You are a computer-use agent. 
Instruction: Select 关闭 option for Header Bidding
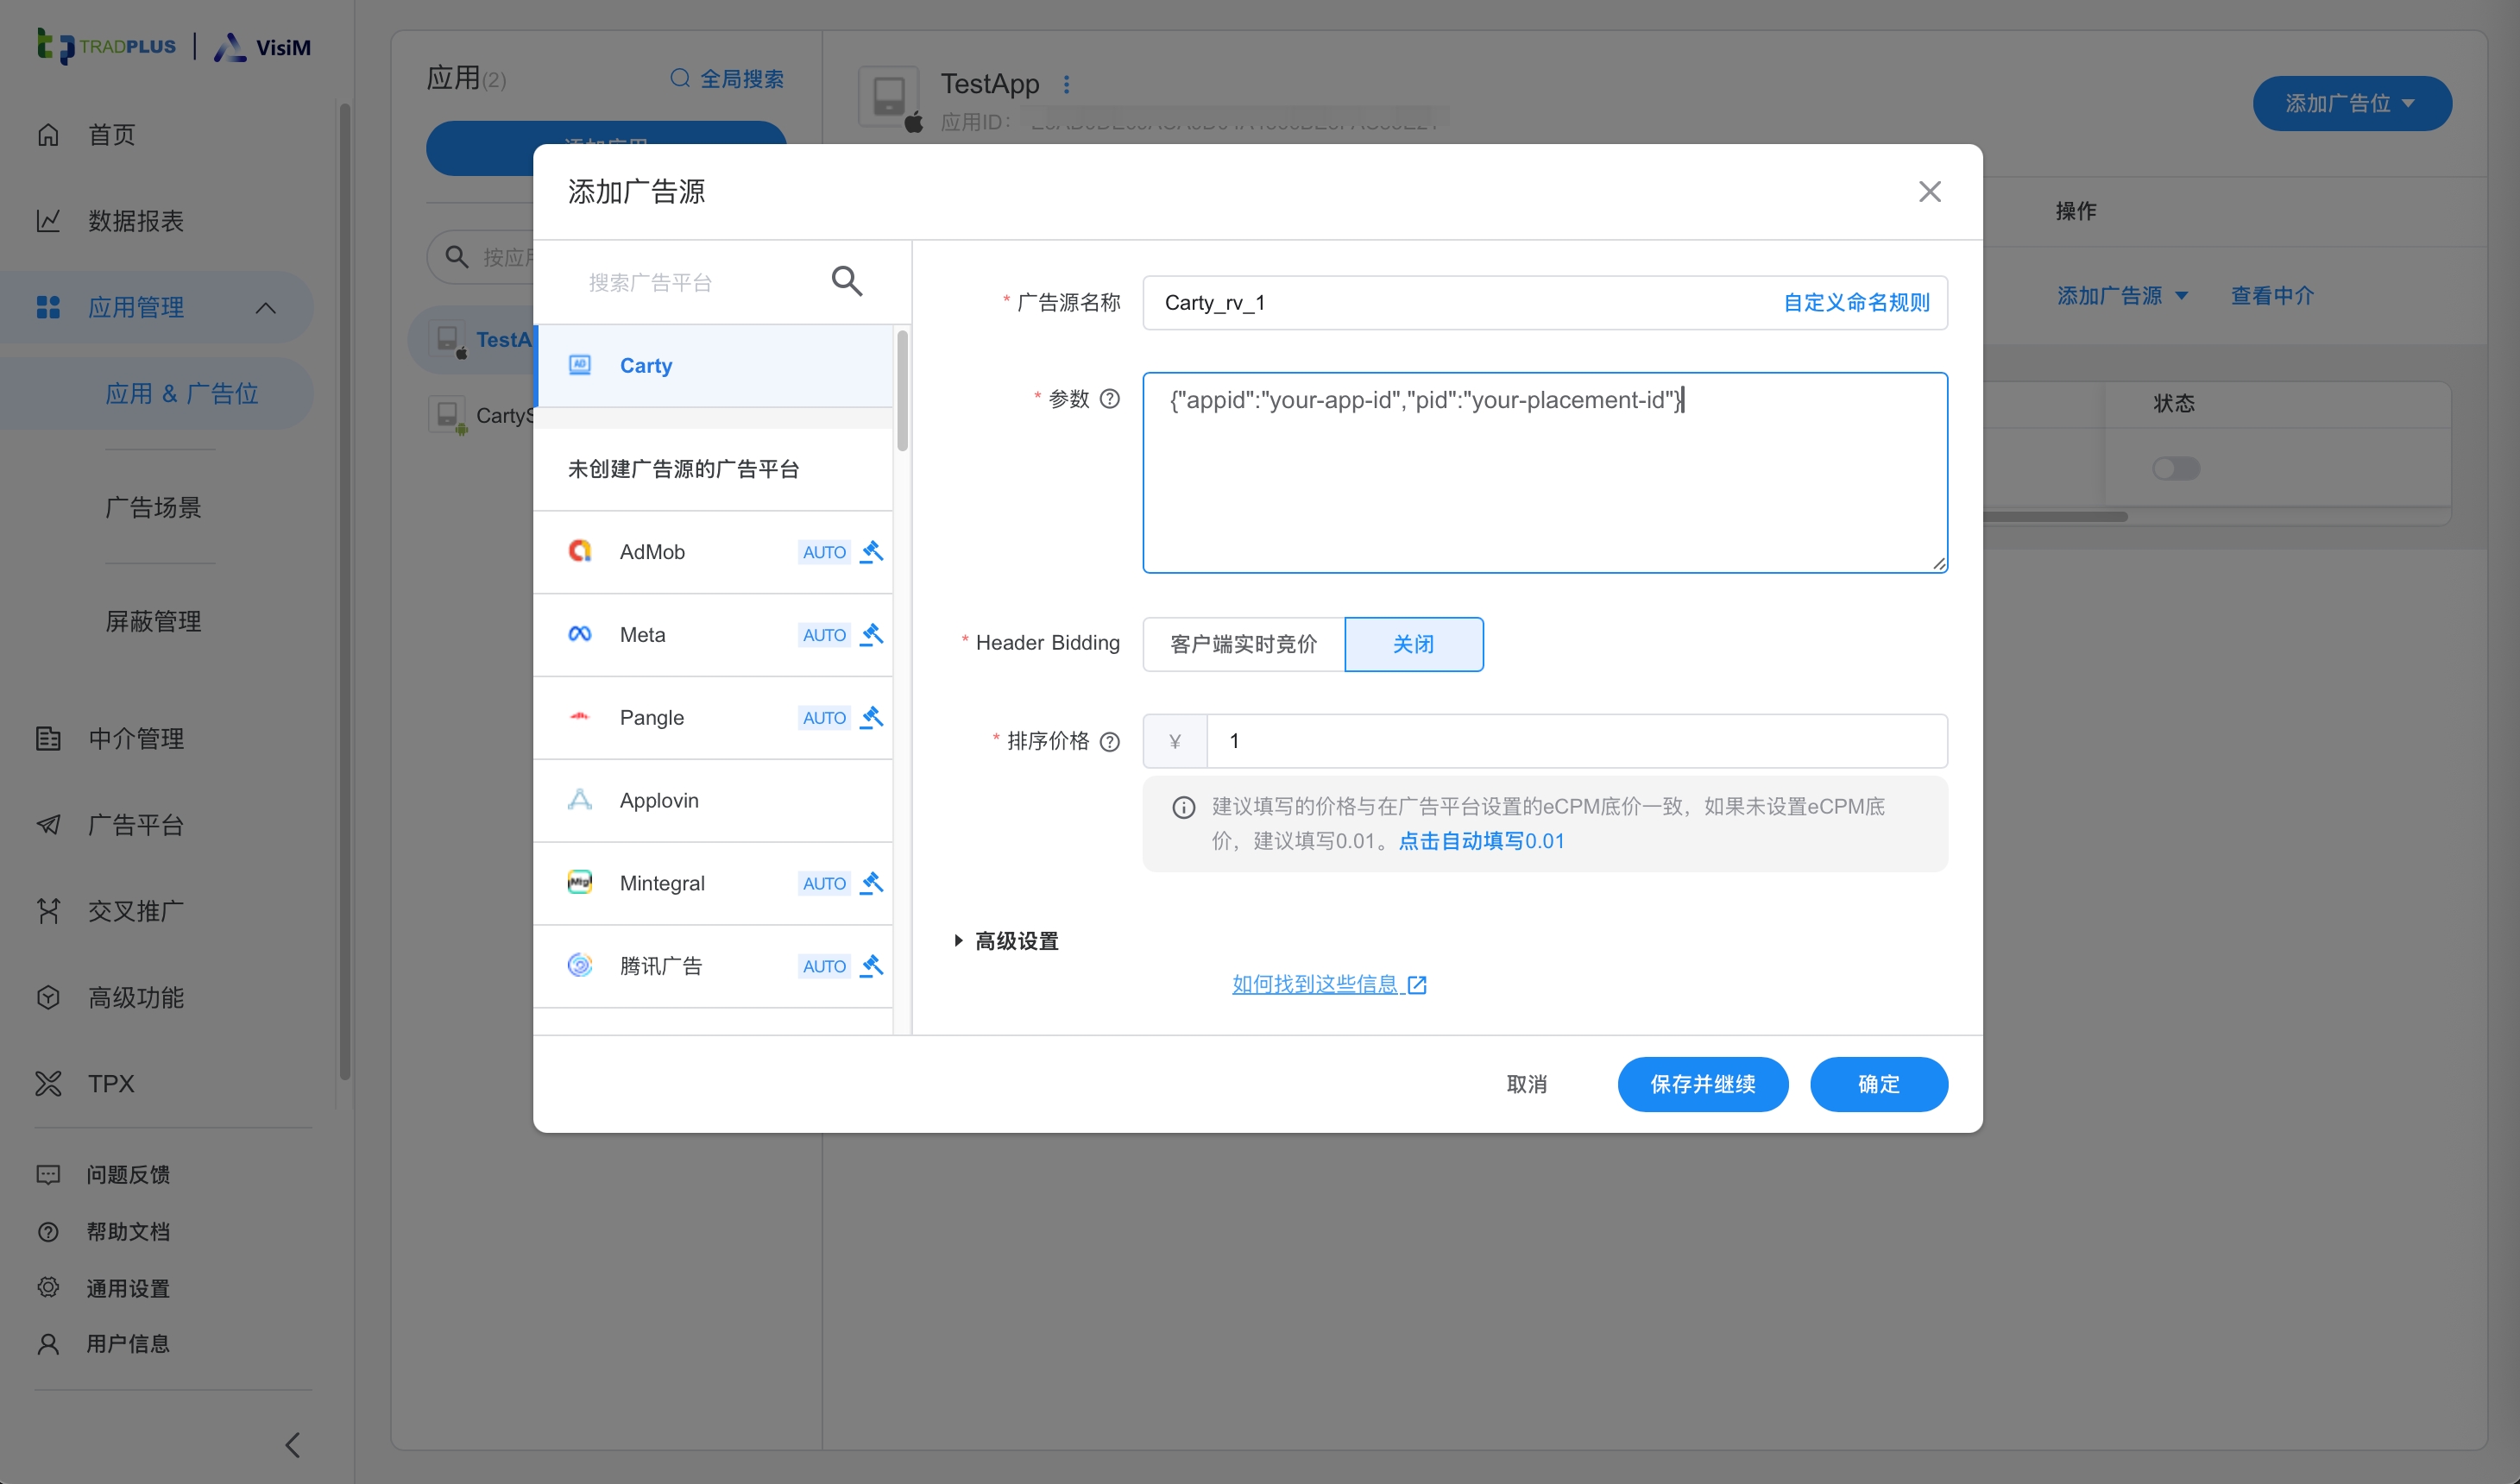click(x=1414, y=644)
